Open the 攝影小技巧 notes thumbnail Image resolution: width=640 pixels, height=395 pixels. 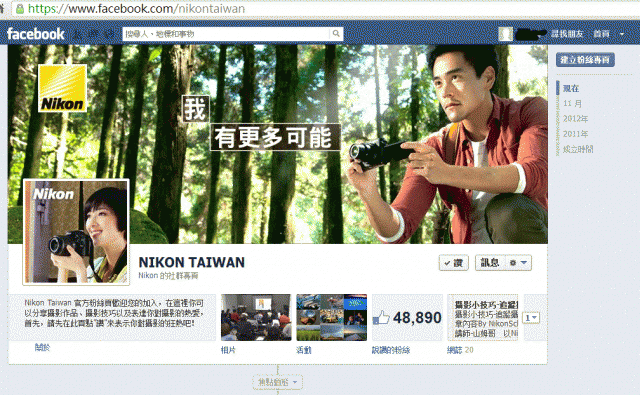[x=483, y=317]
